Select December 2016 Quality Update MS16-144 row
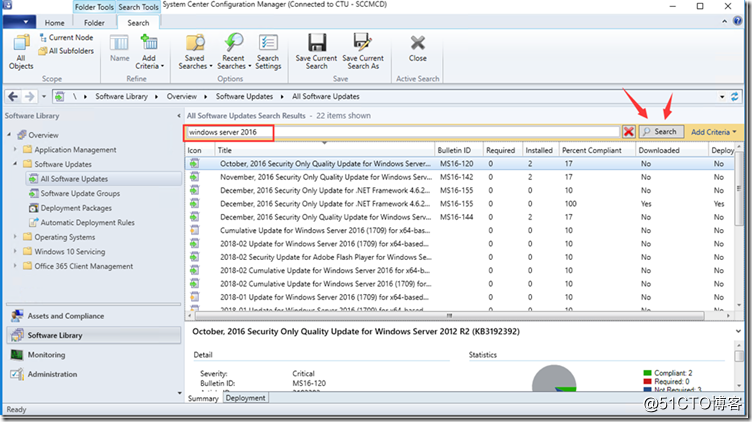 coord(459,217)
